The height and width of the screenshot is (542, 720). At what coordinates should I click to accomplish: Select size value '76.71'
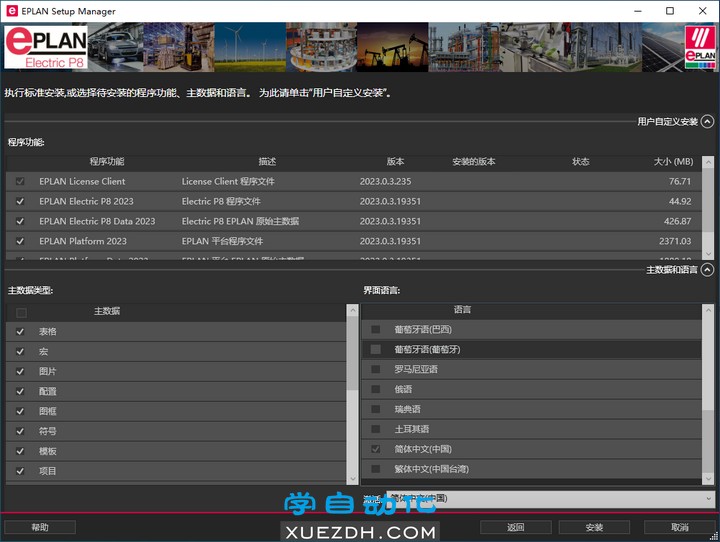[x=680, y=181]
